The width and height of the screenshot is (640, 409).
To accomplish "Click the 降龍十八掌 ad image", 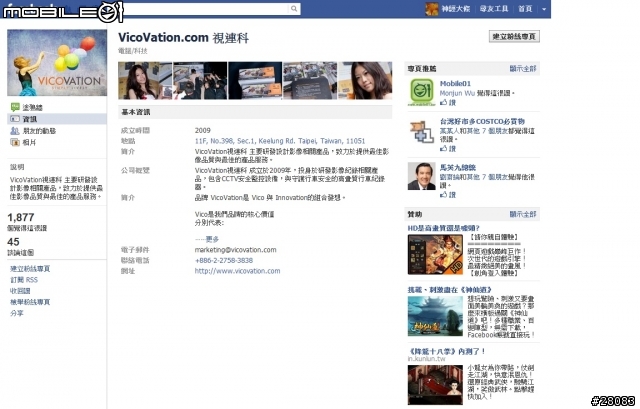I will pos(435,385).
